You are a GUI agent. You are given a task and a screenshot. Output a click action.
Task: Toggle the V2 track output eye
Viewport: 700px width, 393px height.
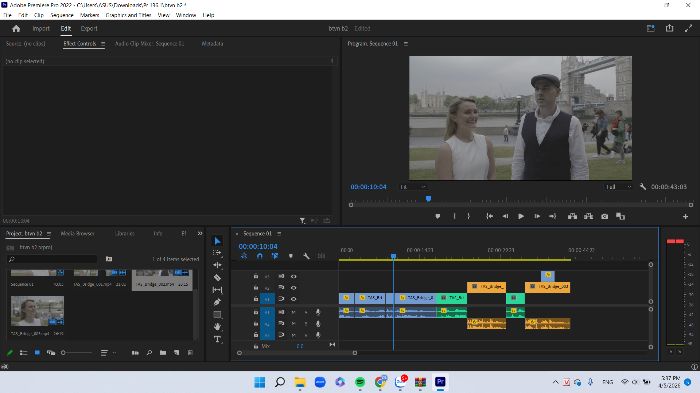[x=294, y=288]
